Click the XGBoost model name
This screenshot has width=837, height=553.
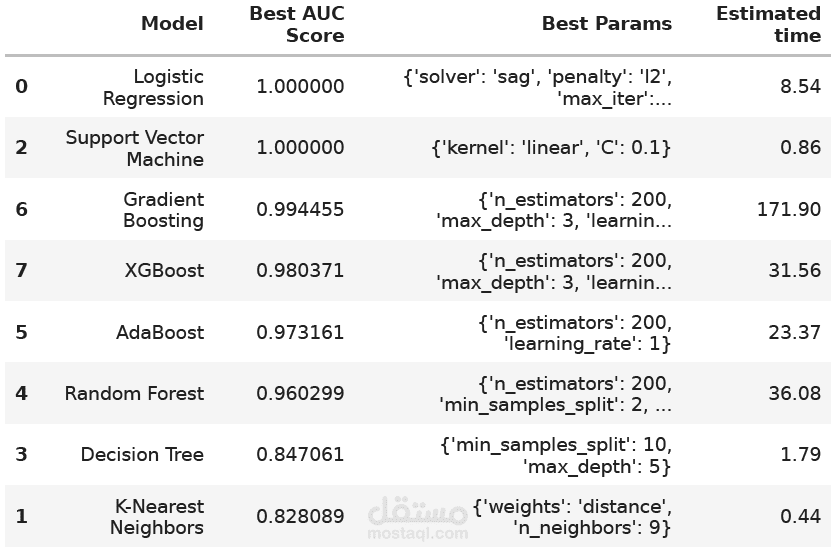164,271
